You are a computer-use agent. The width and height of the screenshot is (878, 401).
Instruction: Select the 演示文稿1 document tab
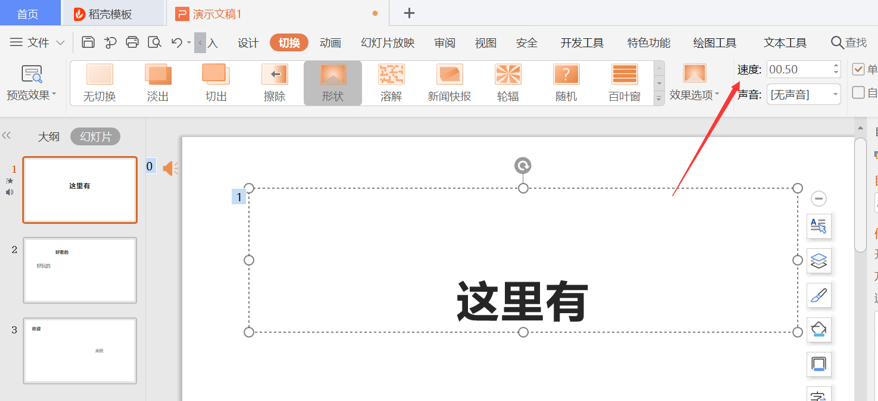[278, 13]
